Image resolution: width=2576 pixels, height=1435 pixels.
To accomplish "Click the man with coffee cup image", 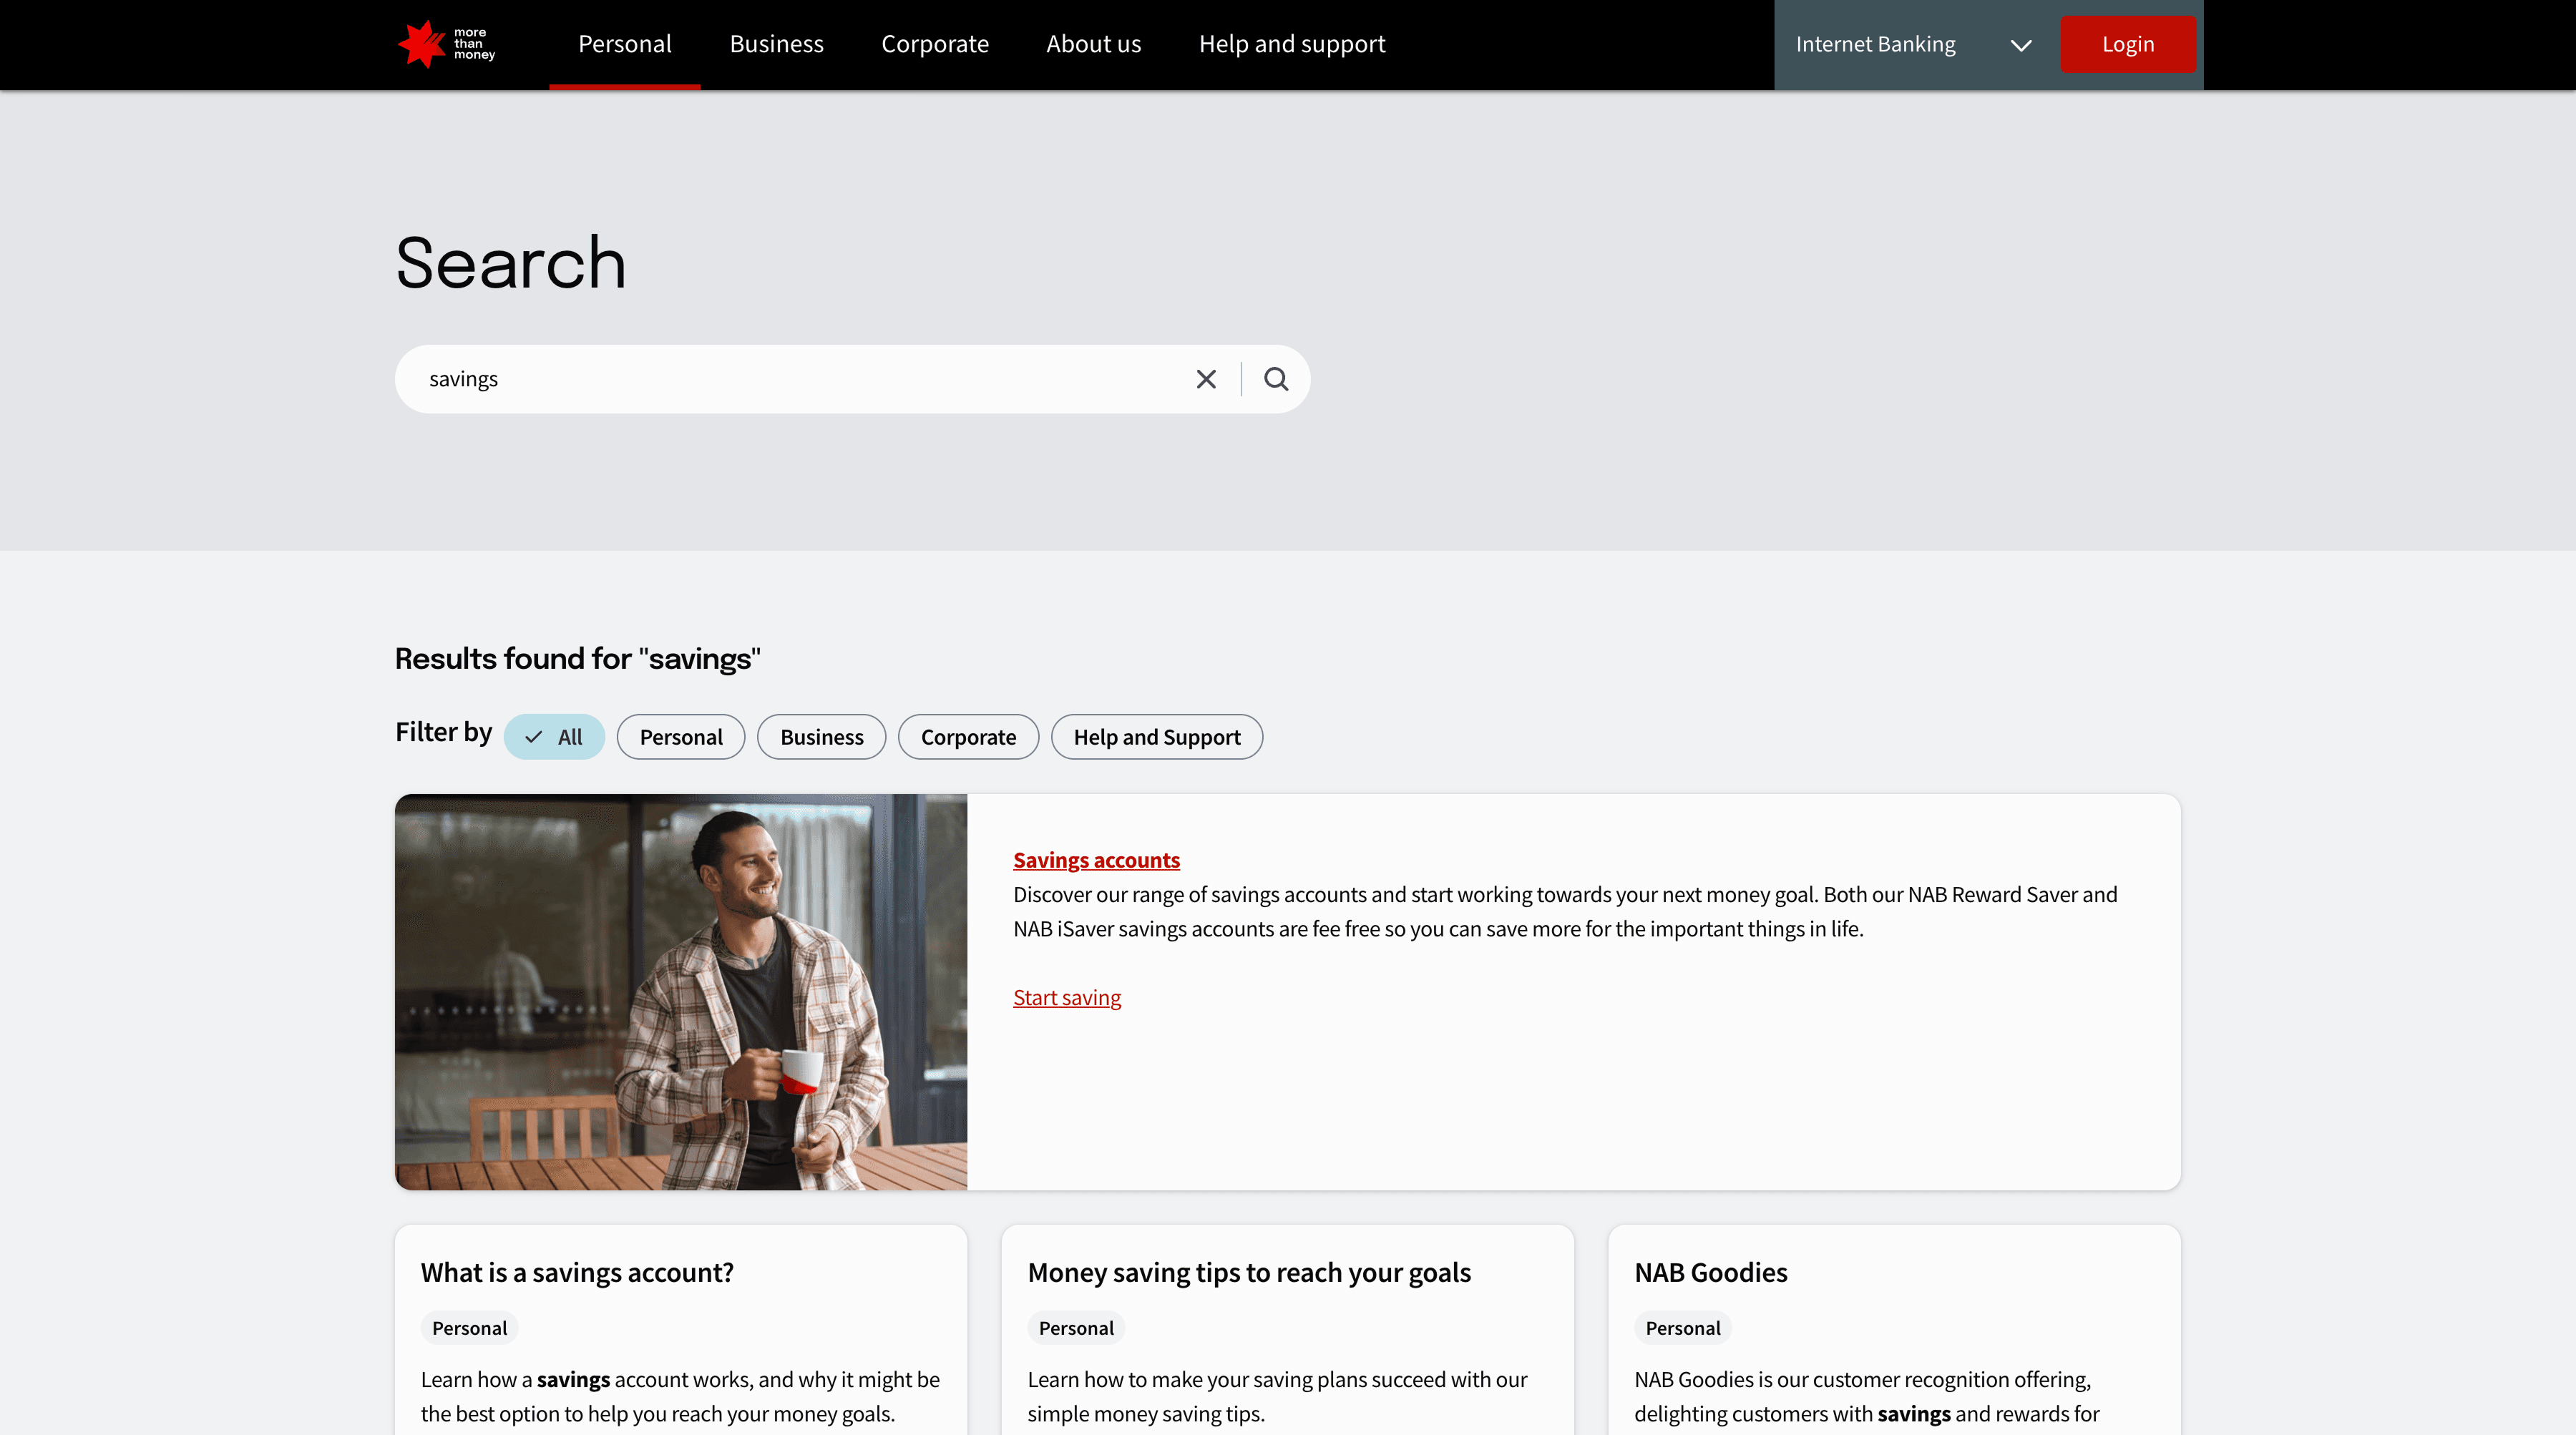I will [x=681, y=992].
